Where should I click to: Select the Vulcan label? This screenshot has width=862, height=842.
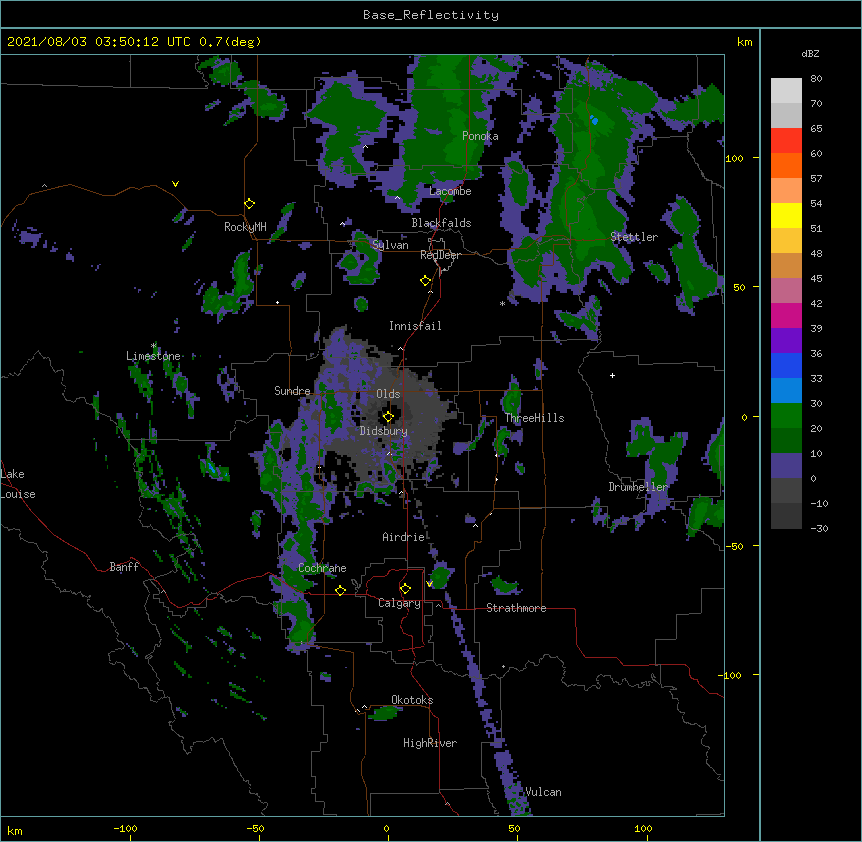[543, 792]
